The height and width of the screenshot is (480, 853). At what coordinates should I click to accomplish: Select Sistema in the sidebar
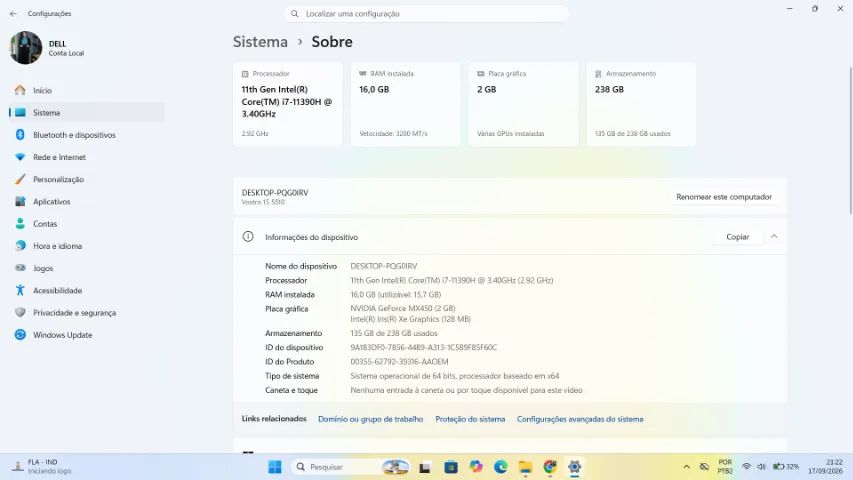point(86,113)
